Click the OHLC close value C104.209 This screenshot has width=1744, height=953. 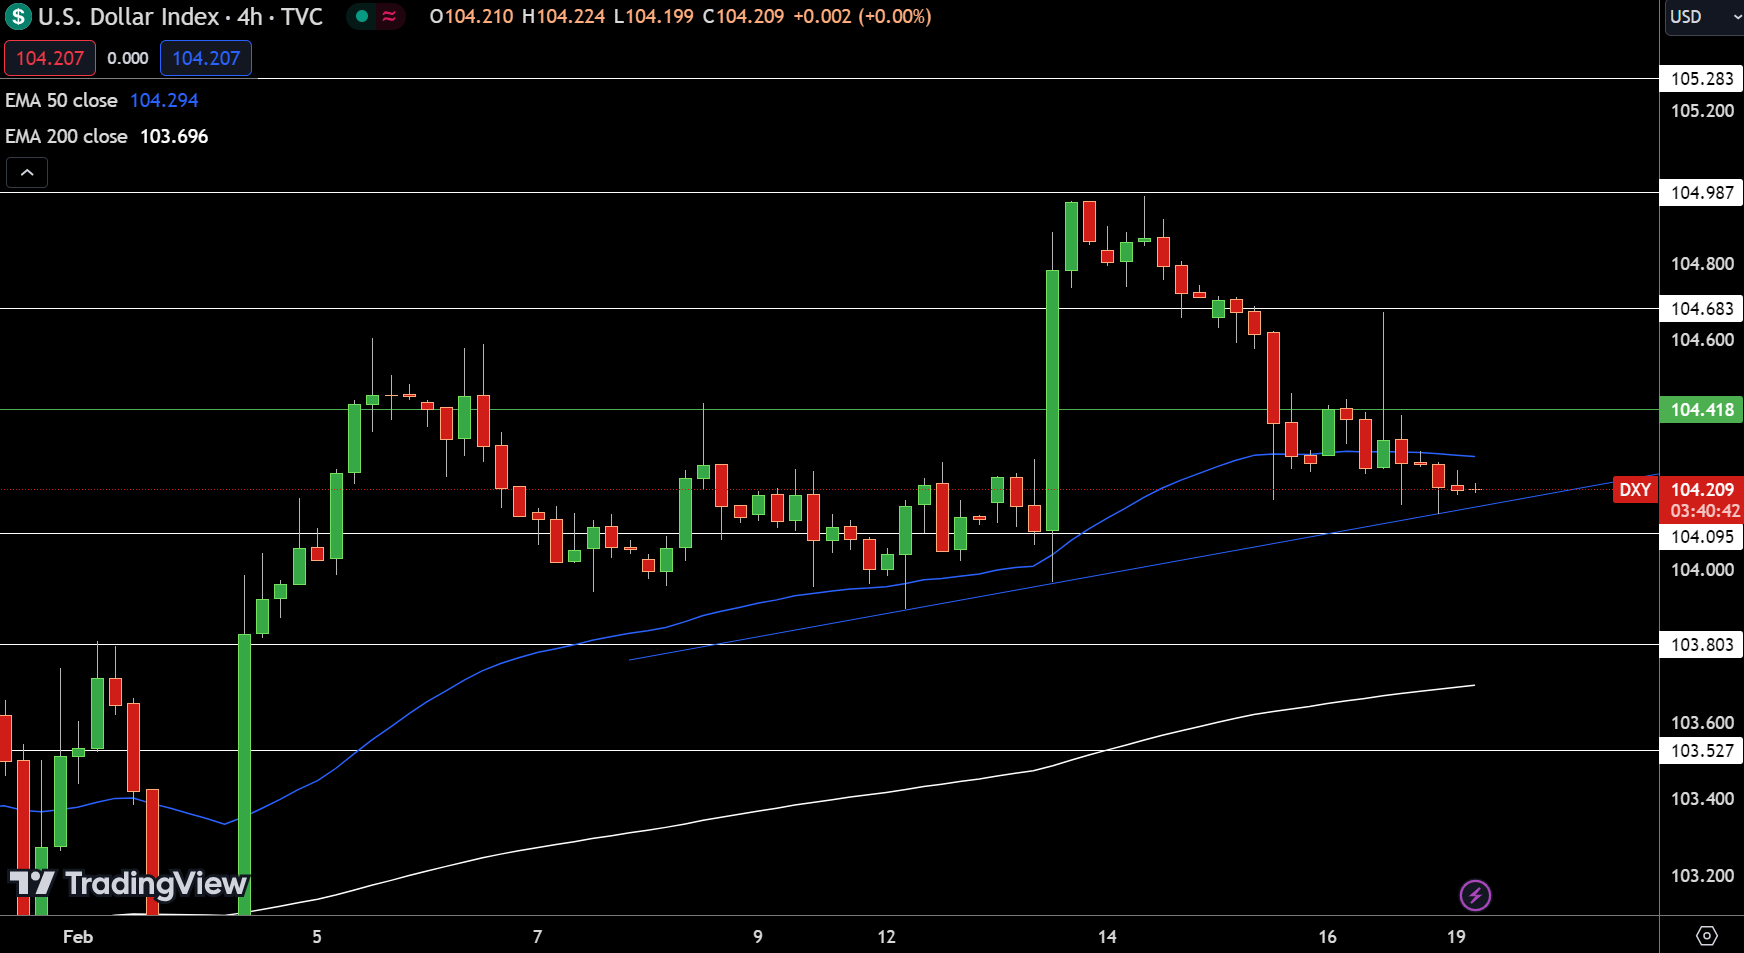(743, 16)
